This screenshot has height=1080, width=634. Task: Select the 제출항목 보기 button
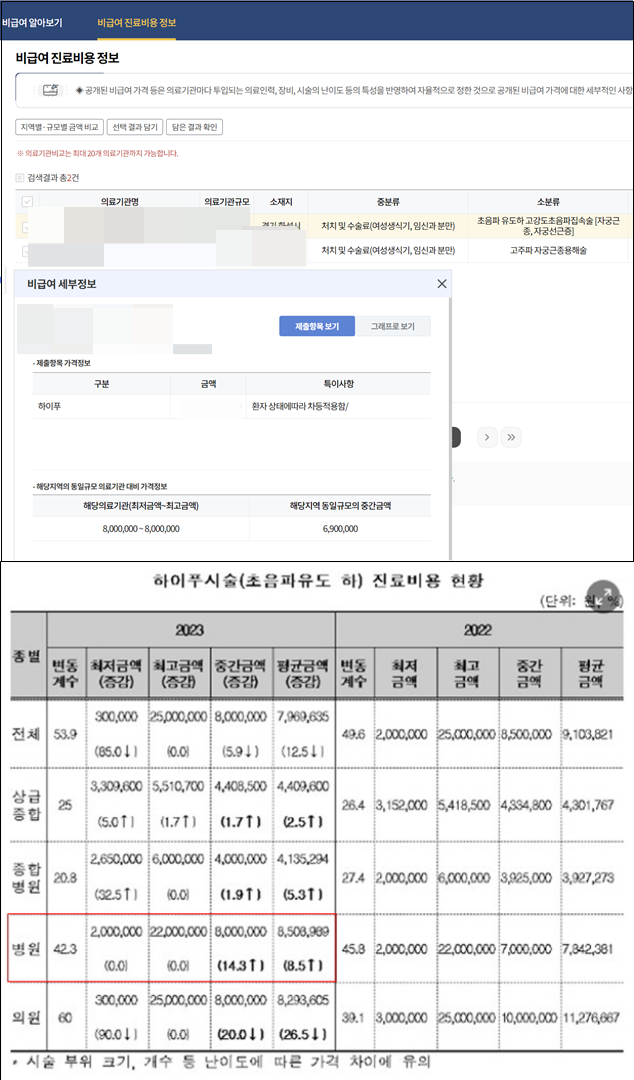[317, 326]
